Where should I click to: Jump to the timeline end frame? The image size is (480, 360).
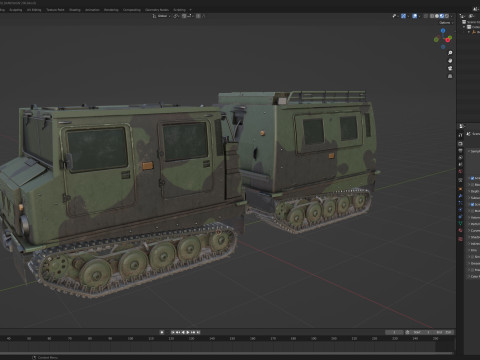coord(198,332)
